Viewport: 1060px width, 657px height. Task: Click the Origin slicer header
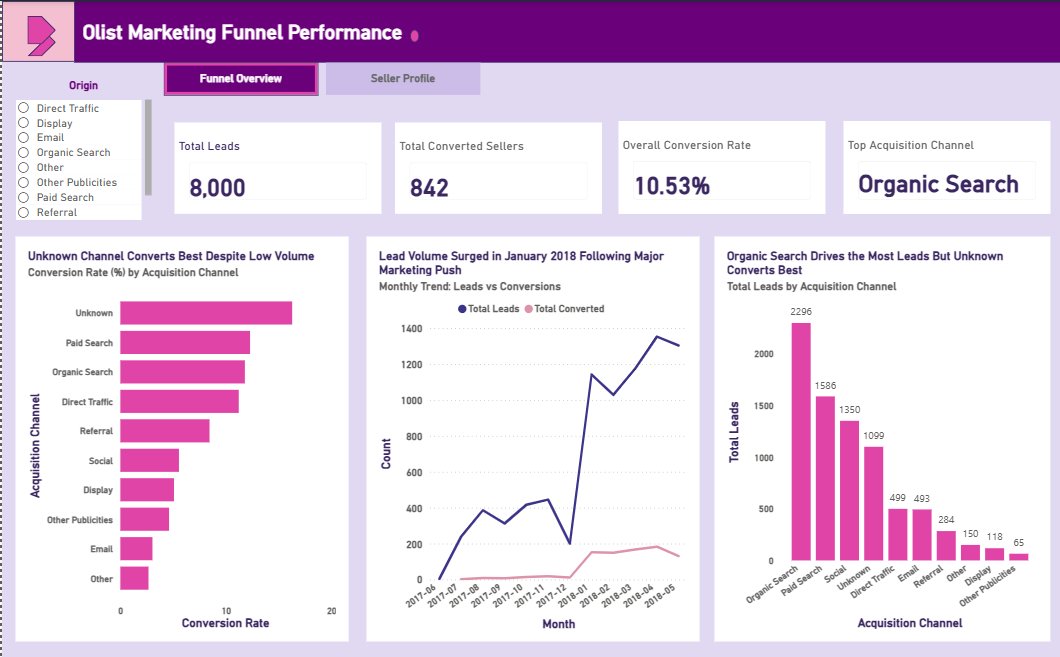pyautogui.click(x=83, y=85)
